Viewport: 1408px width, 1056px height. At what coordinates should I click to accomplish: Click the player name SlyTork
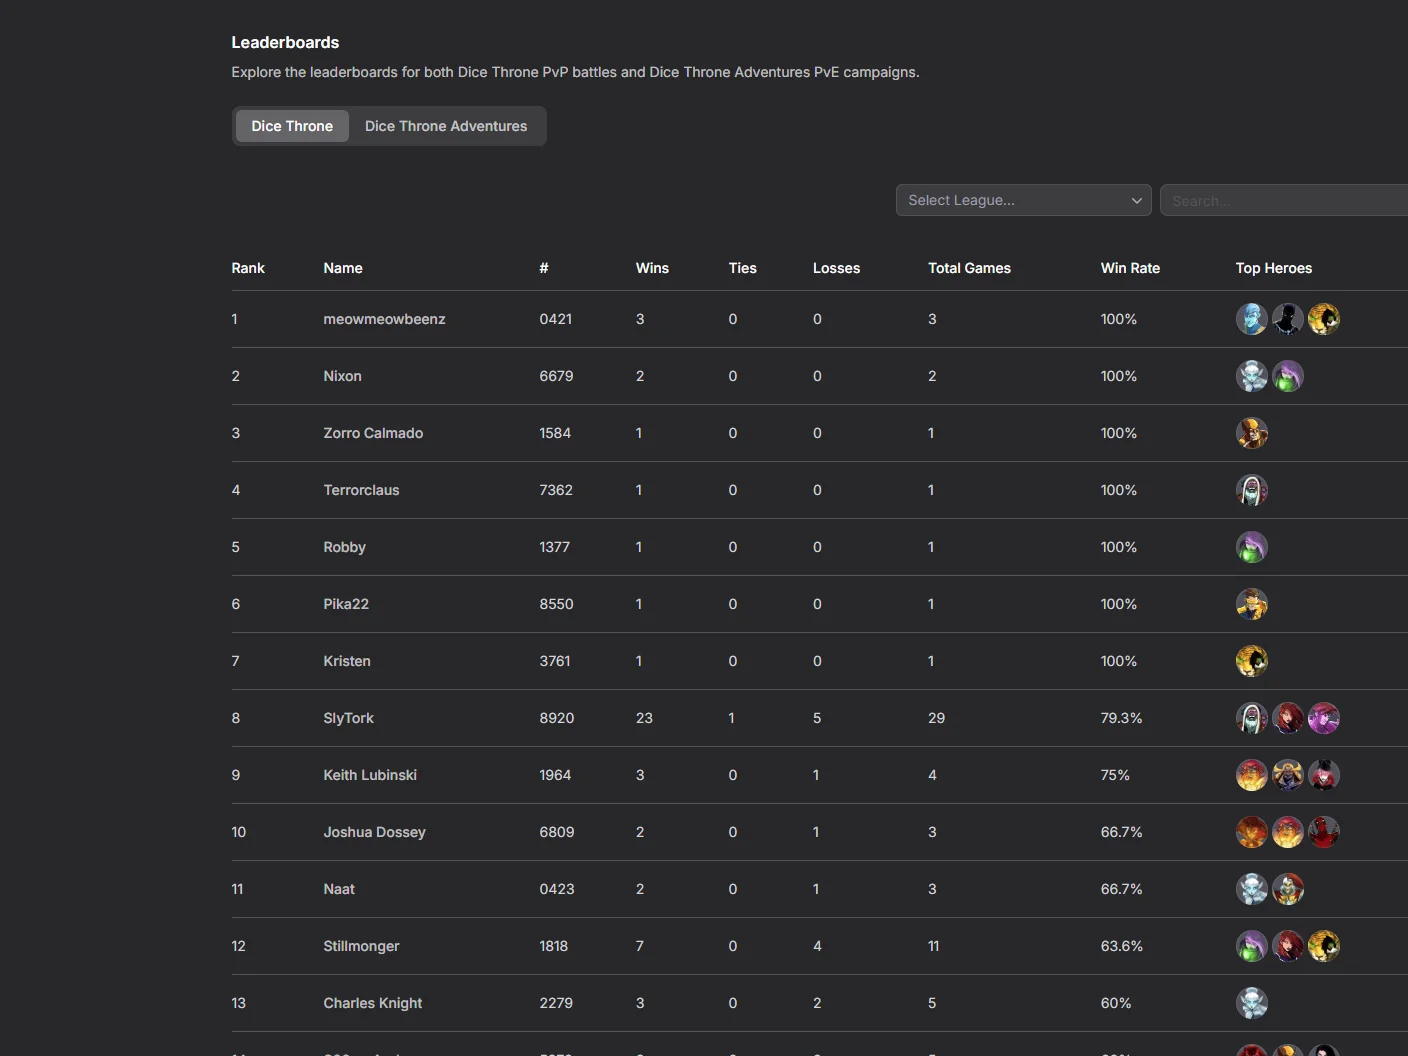coord(348,718)
